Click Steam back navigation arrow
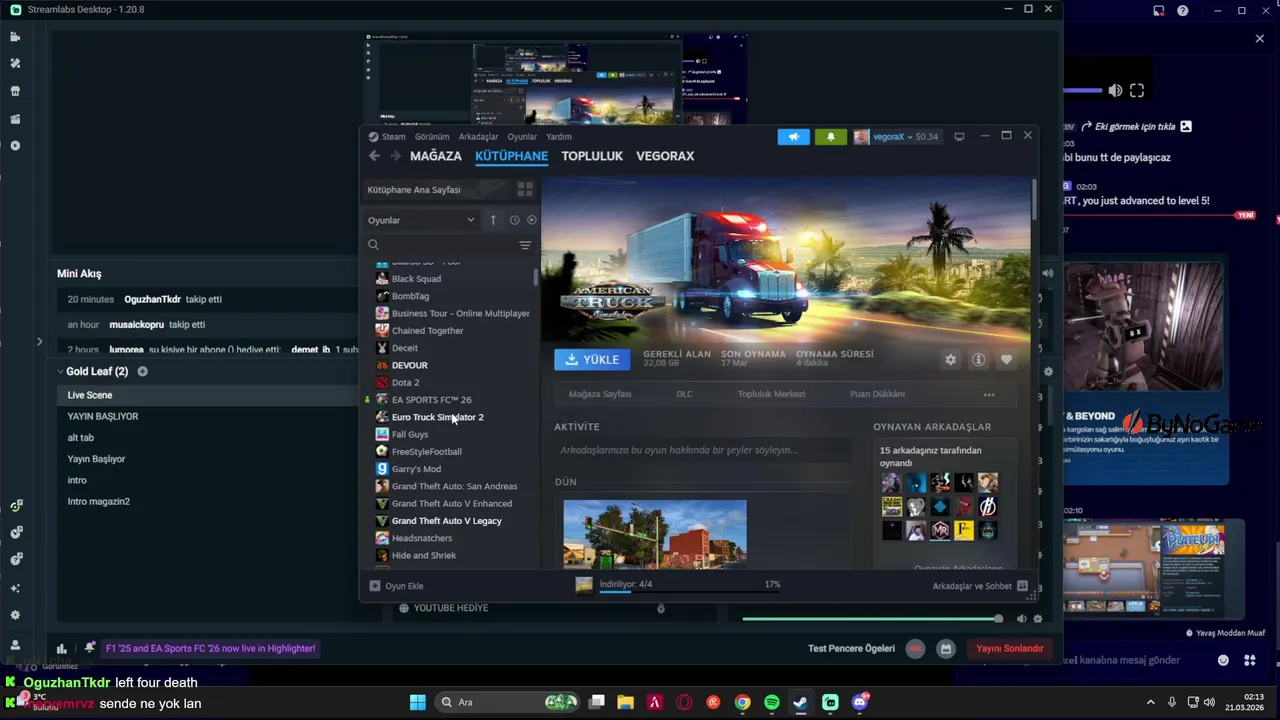 point(374,156)
